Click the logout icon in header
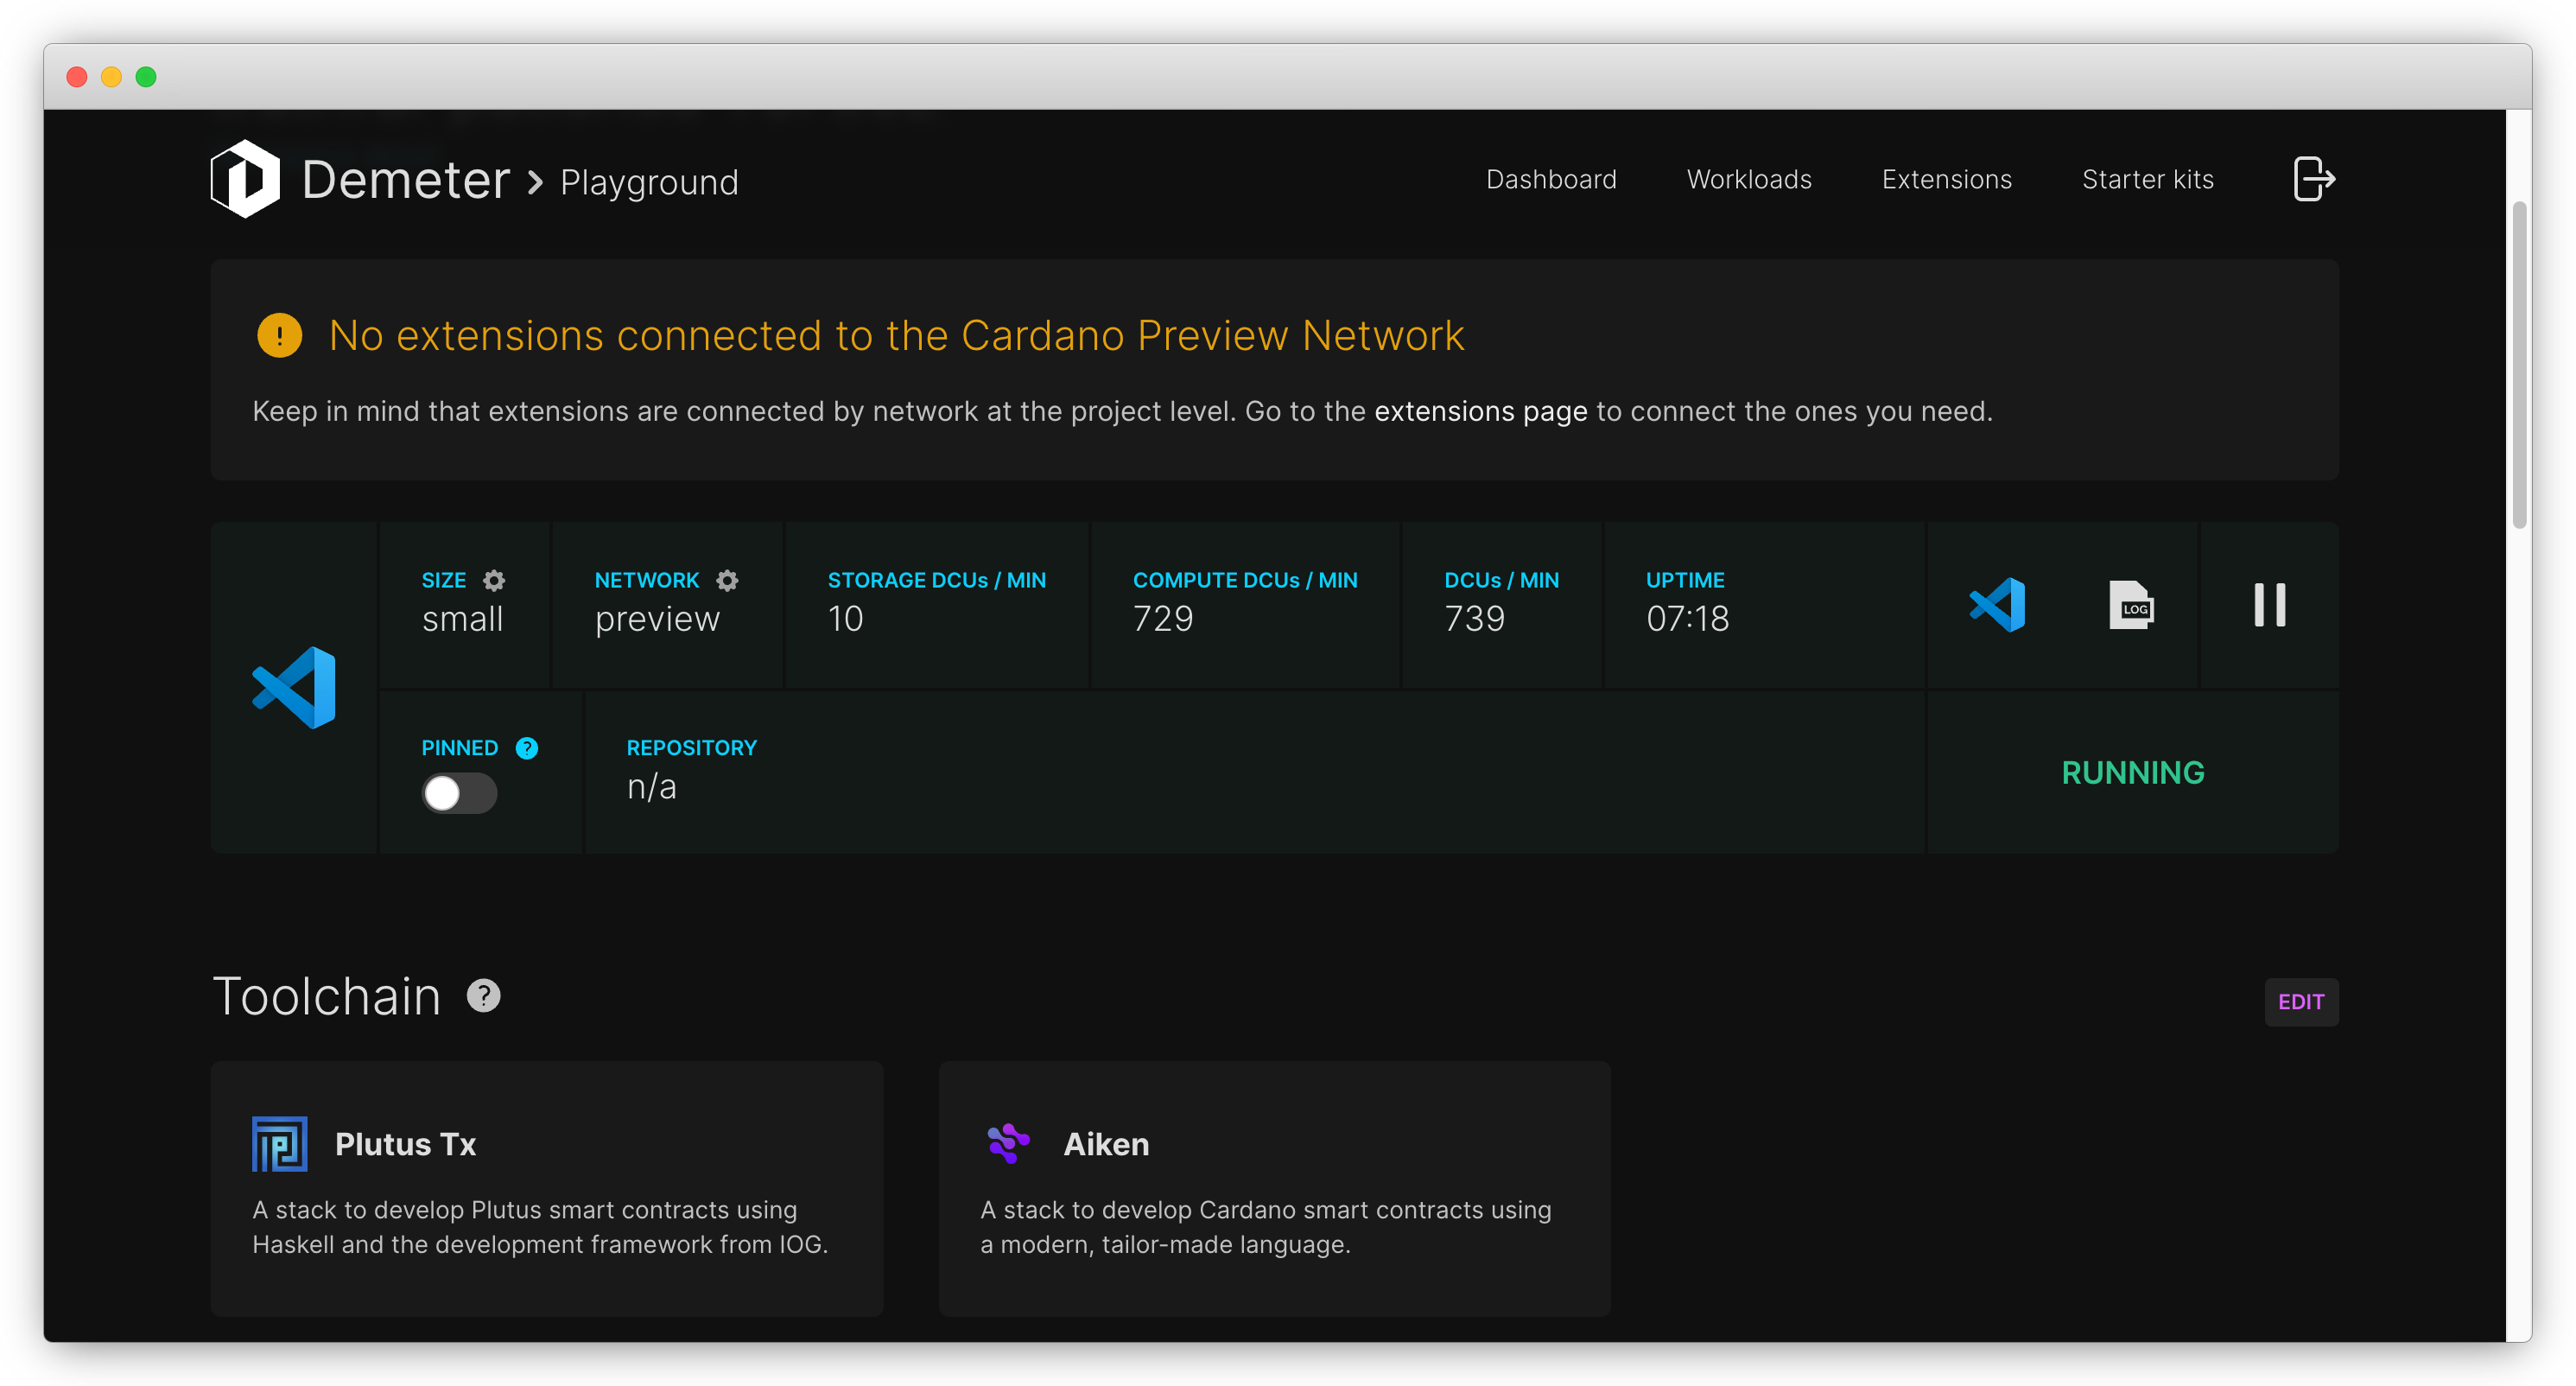 pyautogui.click(x=2313, y=180)
